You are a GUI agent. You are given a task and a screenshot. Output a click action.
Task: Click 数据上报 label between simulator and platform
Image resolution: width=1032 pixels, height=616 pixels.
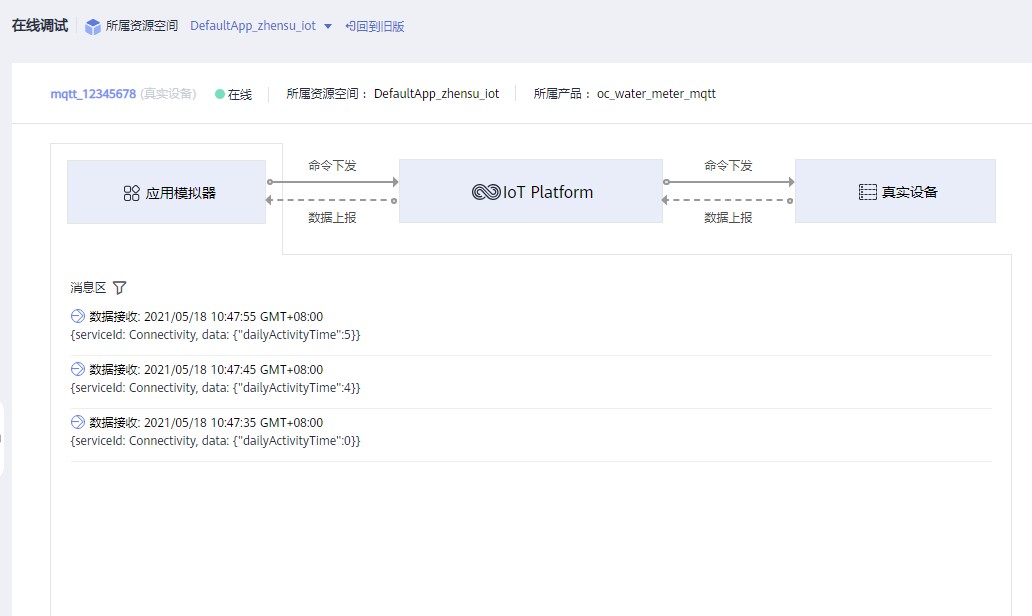pos(332,218)
